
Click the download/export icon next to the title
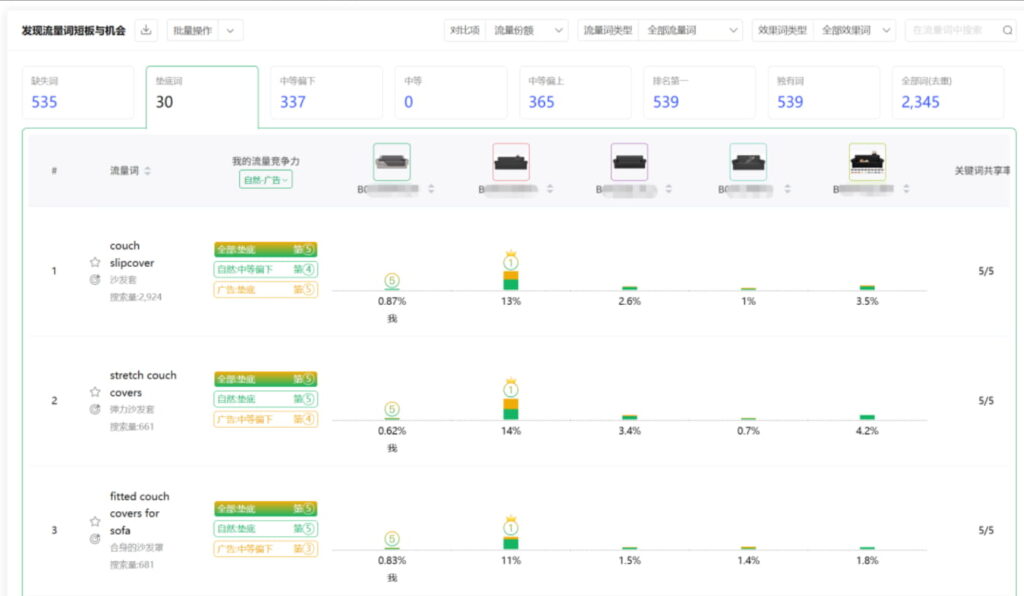[x=145, y=31]
